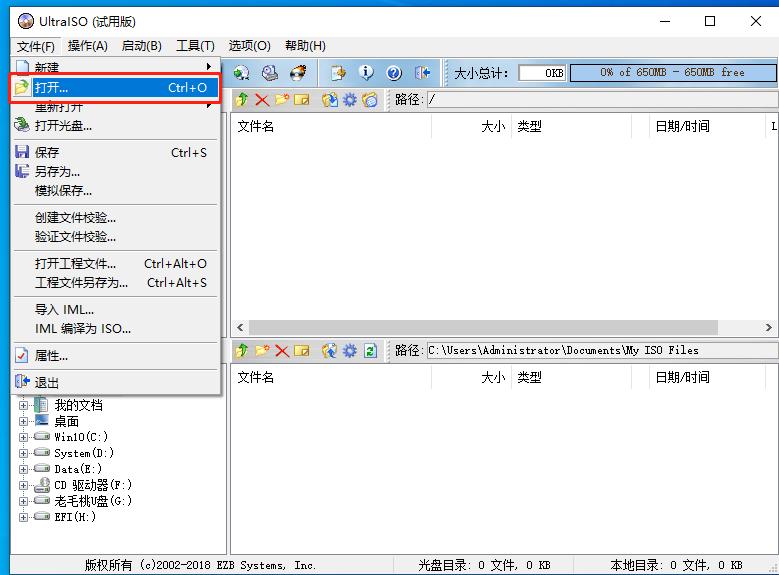The image size is (779, 575).
Task: Click the blue gear icon in the local pane toolbar
Action: coord(350,351)
